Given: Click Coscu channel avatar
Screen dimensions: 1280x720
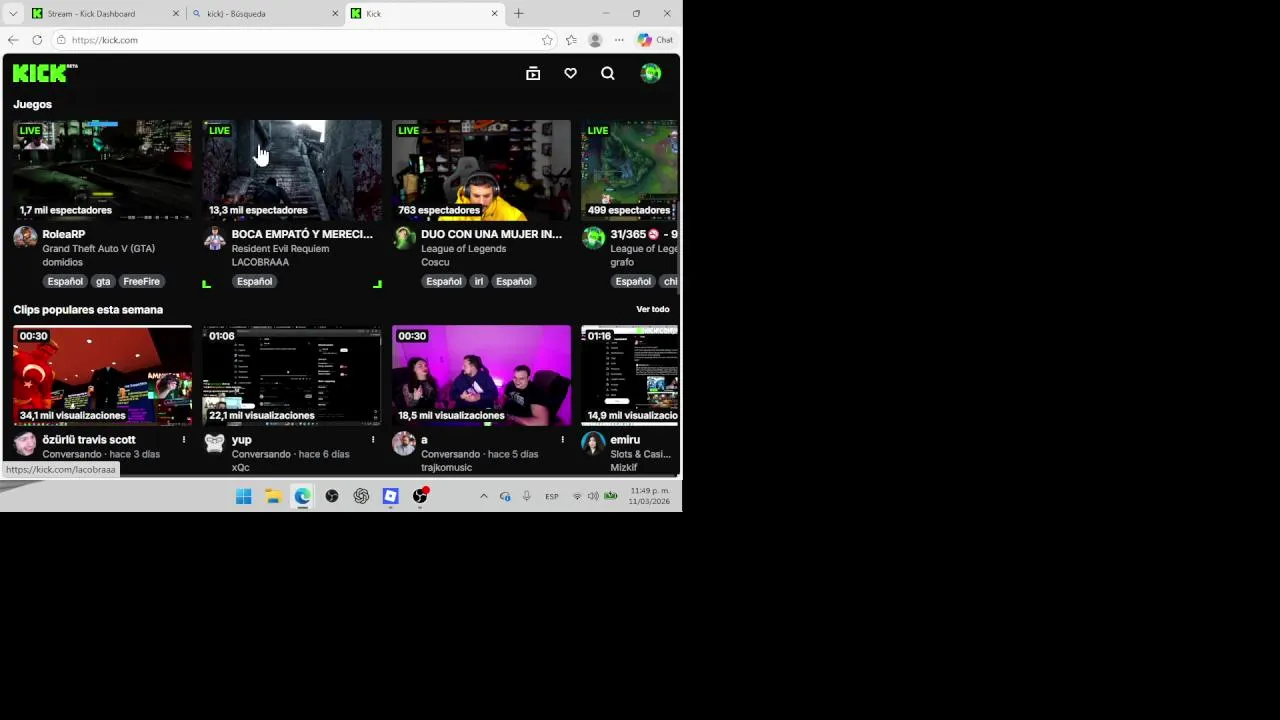Looking at the screenshot, I should [404, 238].
